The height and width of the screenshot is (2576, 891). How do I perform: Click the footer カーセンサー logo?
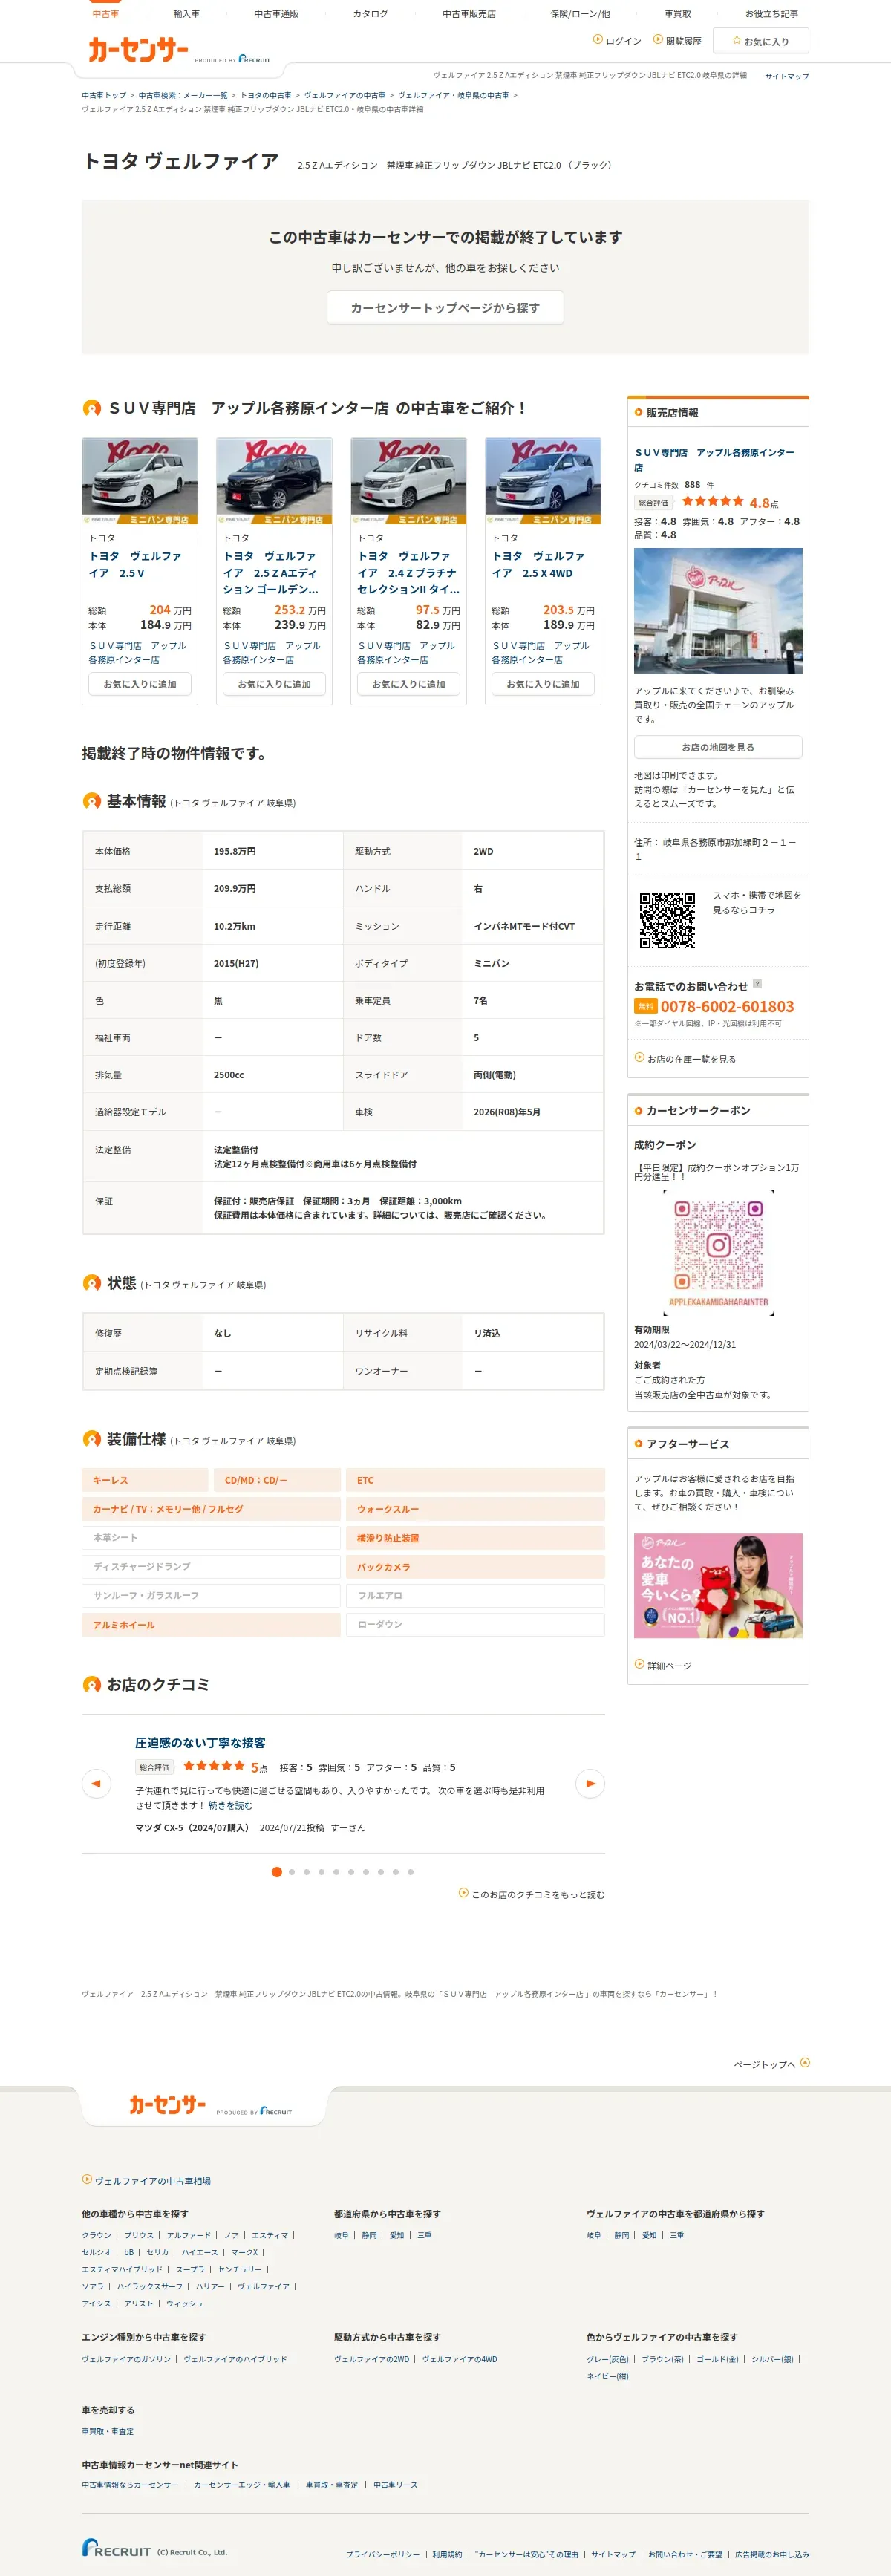tap(167, 2105)
